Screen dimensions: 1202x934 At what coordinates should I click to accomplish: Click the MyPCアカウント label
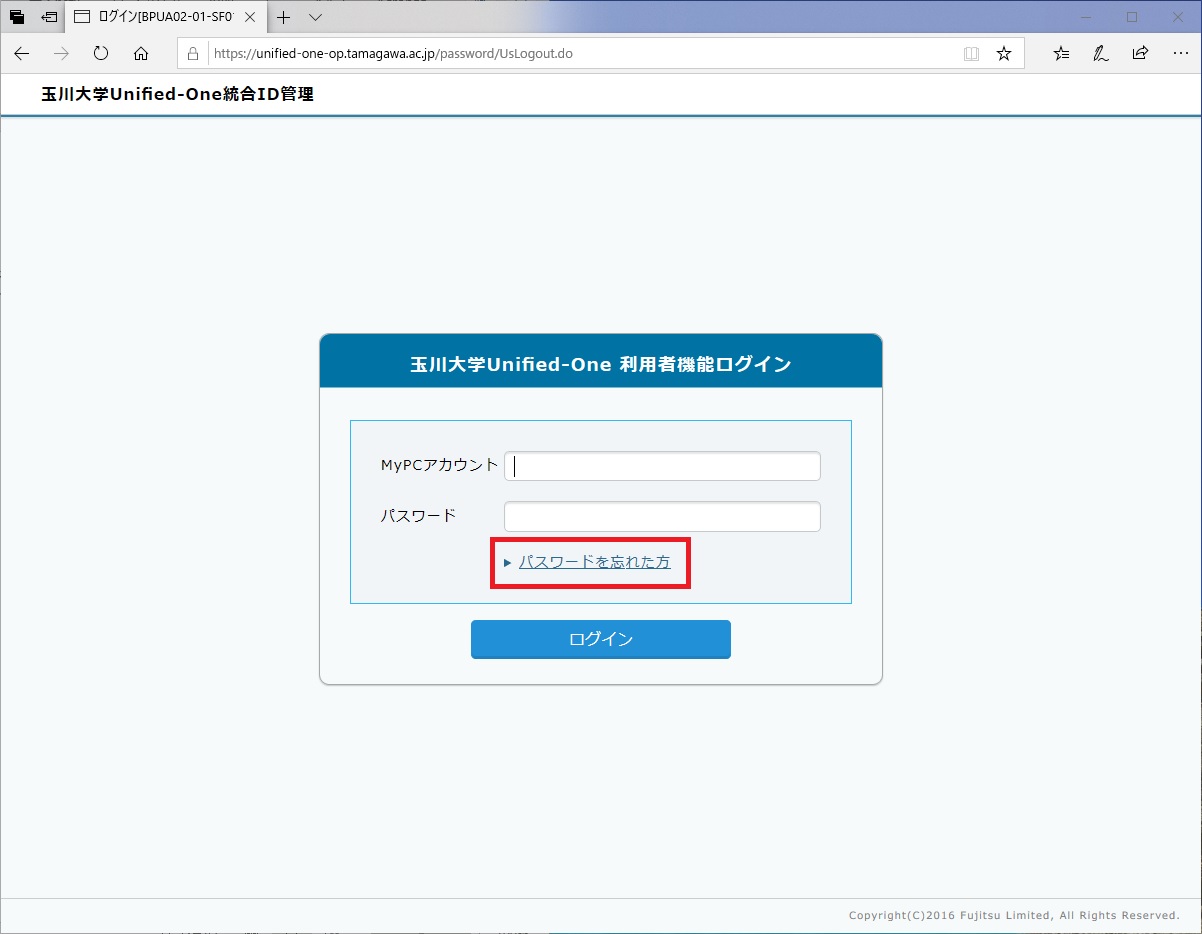click(439, 465)
